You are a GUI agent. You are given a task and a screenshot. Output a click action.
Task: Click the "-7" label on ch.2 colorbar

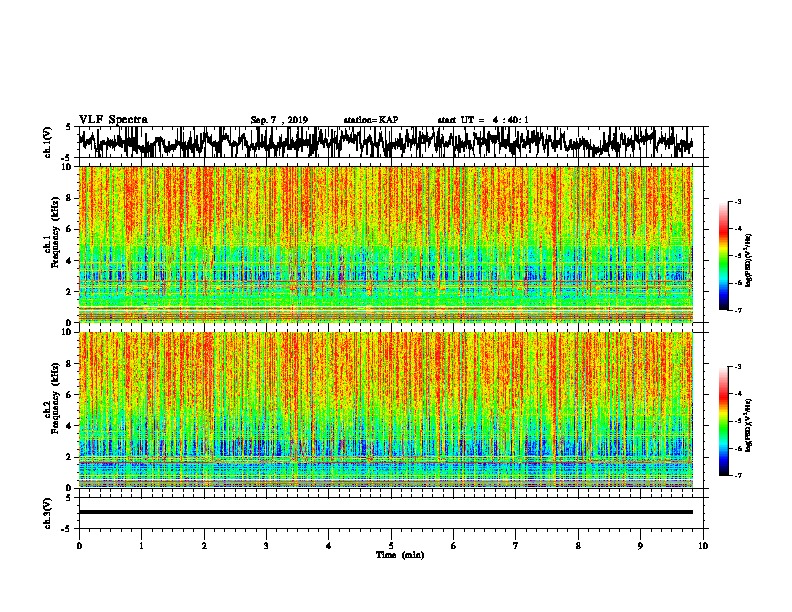pyautogui.click(x=737, y=476)
